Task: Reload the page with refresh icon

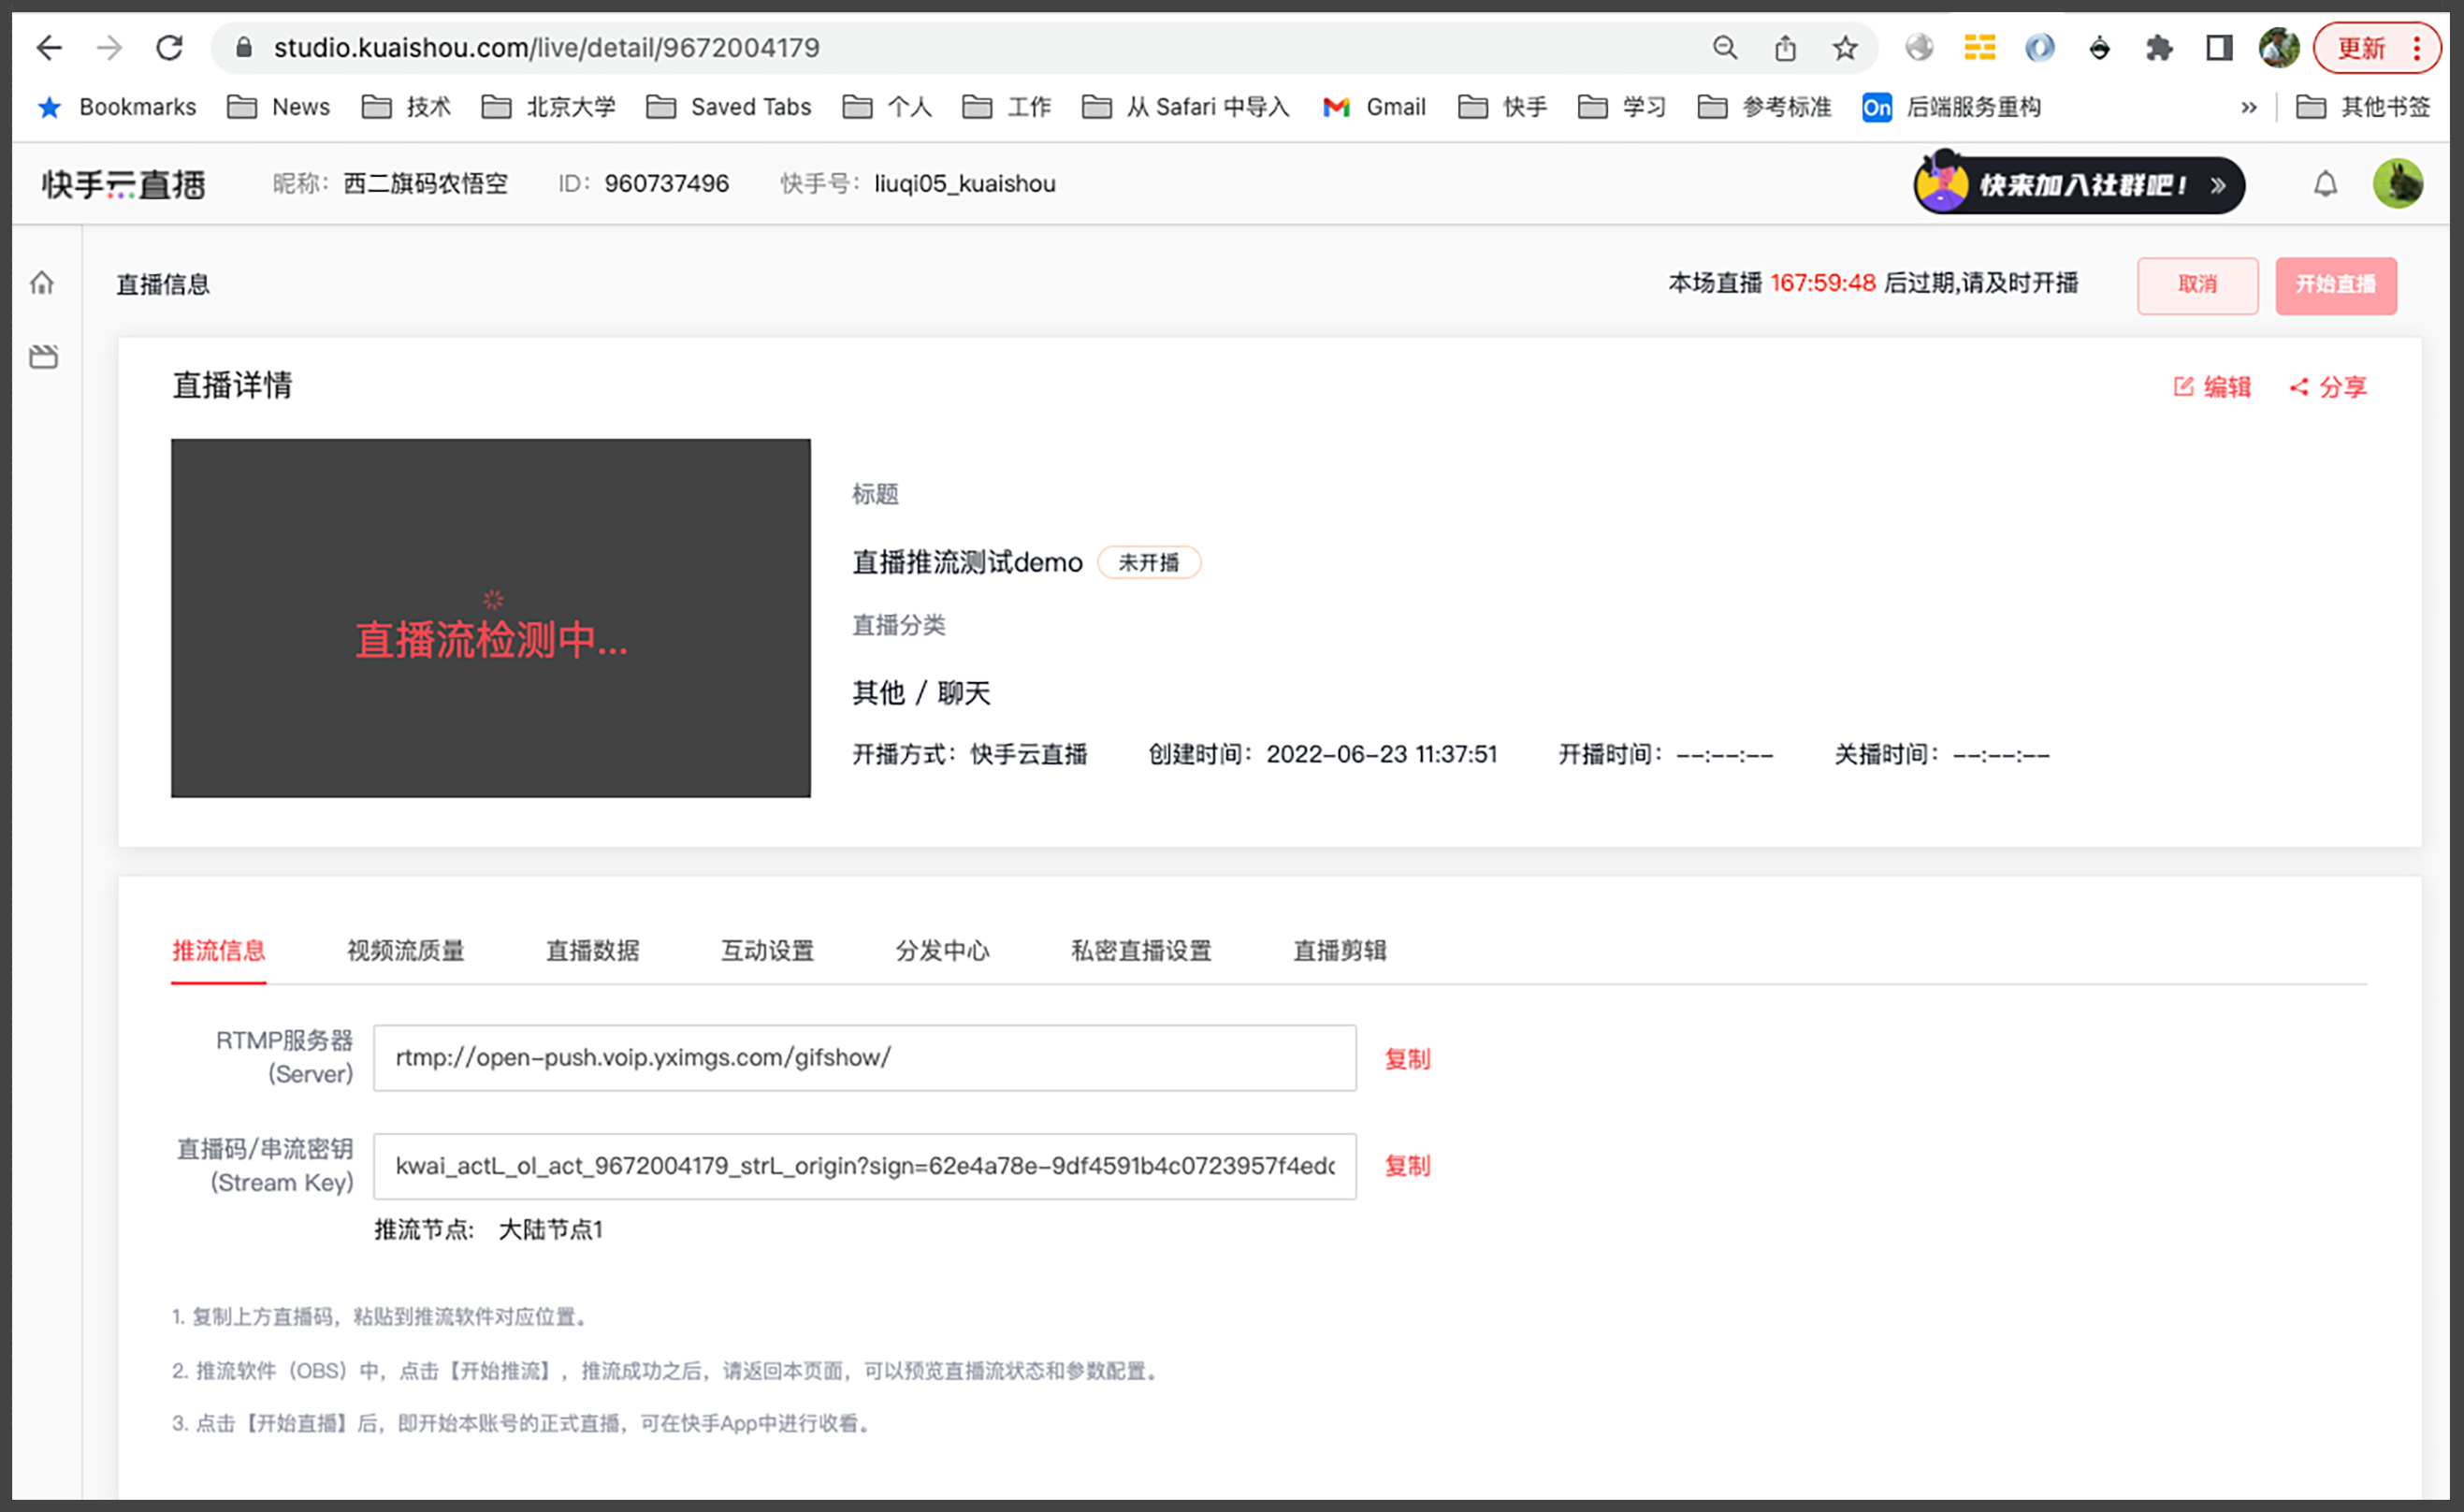Action: [169, 48]
